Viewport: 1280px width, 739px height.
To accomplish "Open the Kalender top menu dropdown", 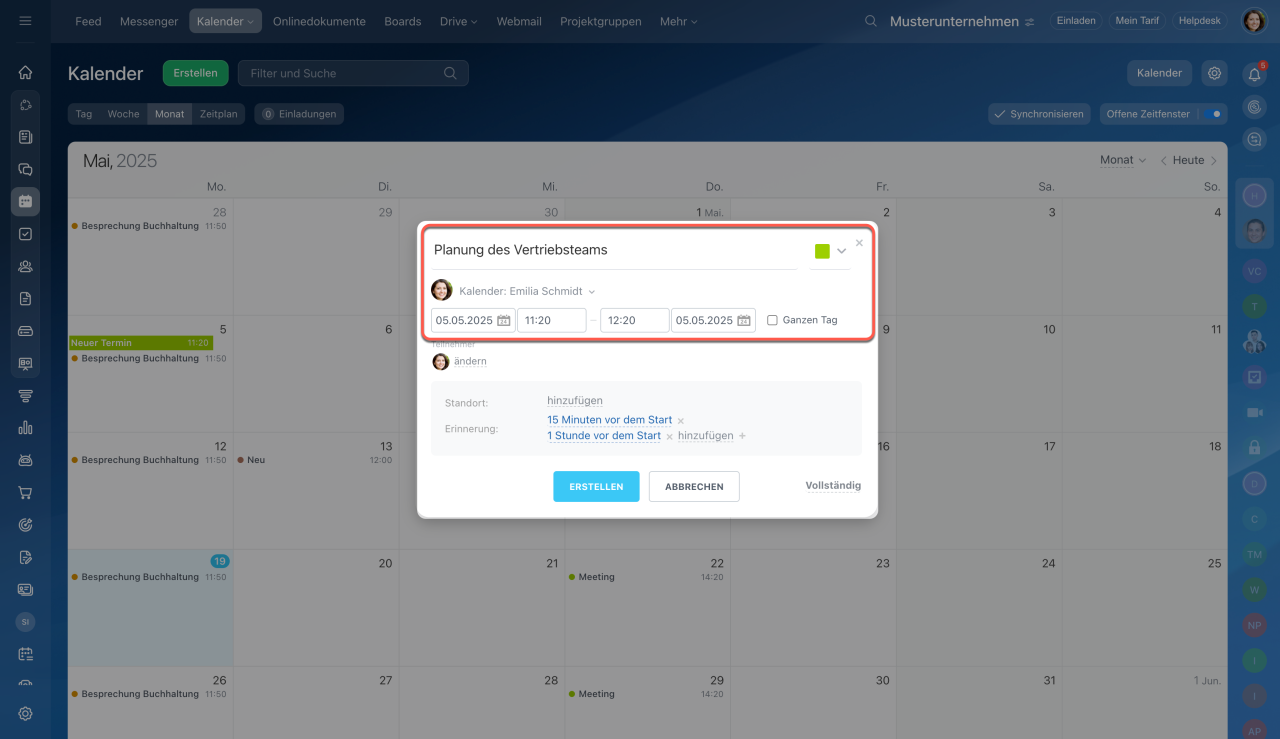I will [225, 21].
